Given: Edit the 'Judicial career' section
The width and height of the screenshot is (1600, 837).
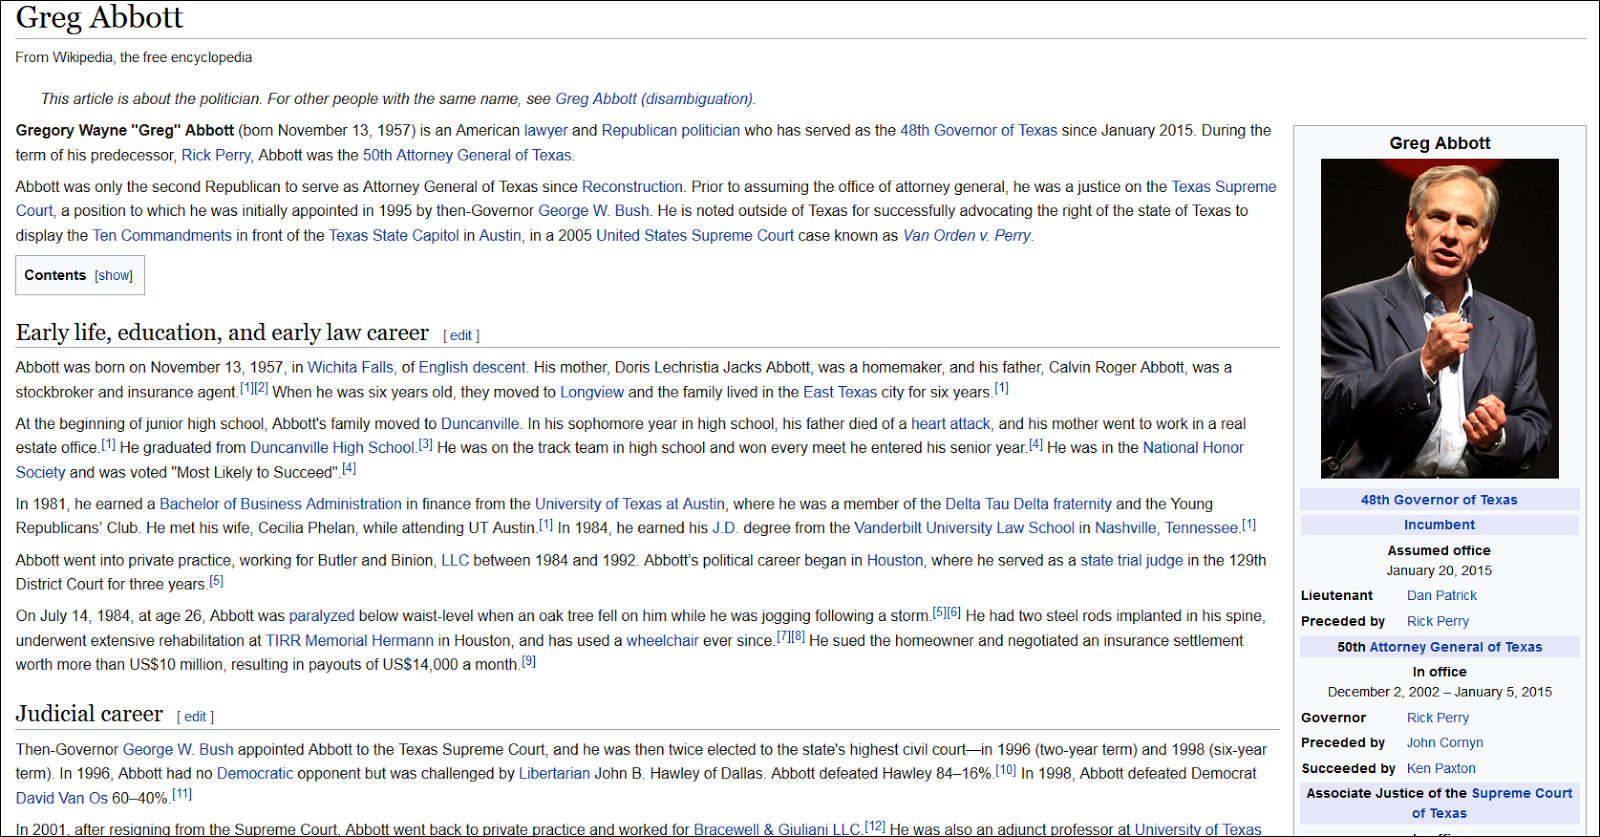Looking at the screenshot, I should [195, 717].
